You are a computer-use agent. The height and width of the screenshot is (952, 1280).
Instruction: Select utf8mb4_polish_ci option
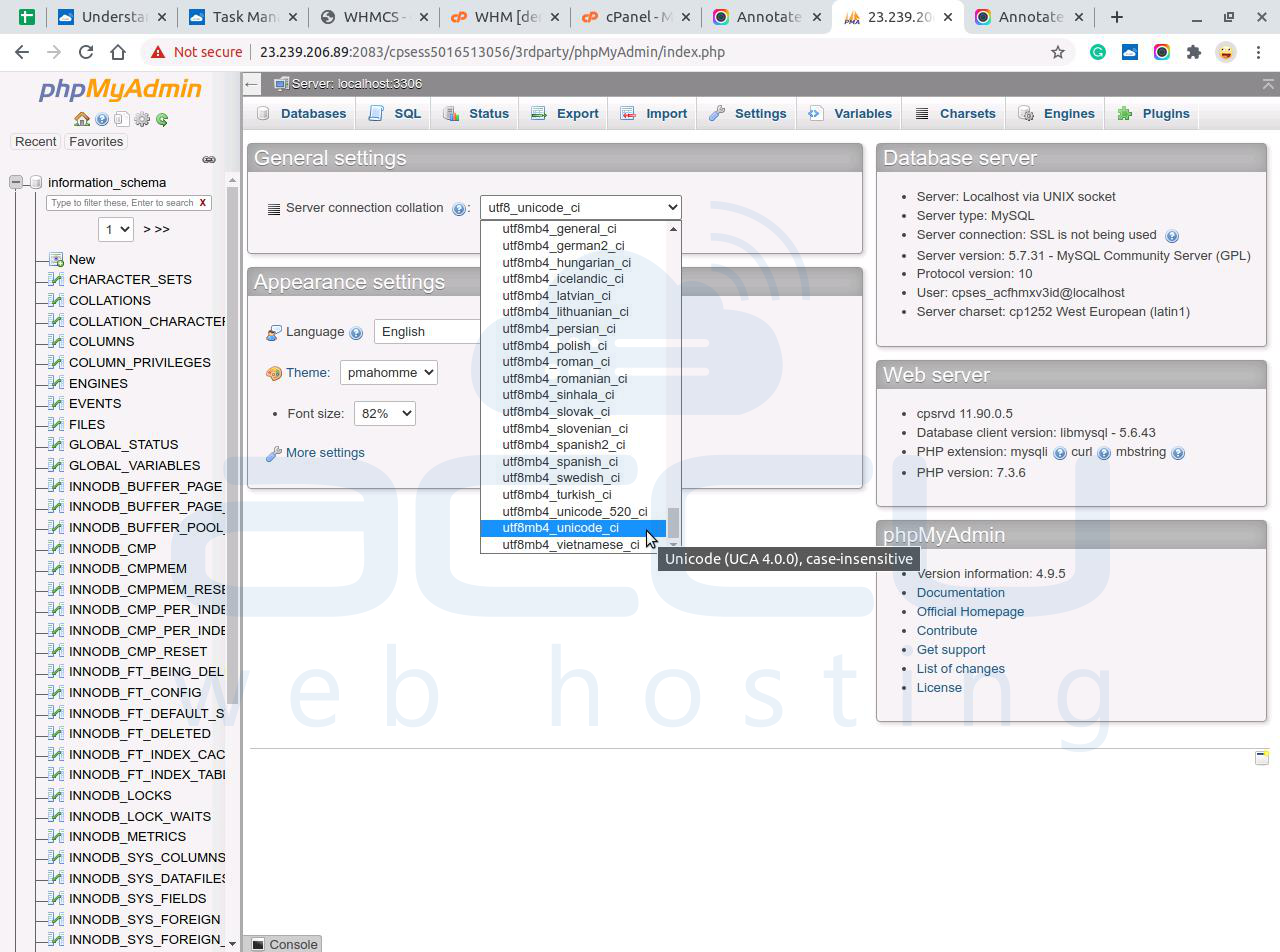coord(573,345)
